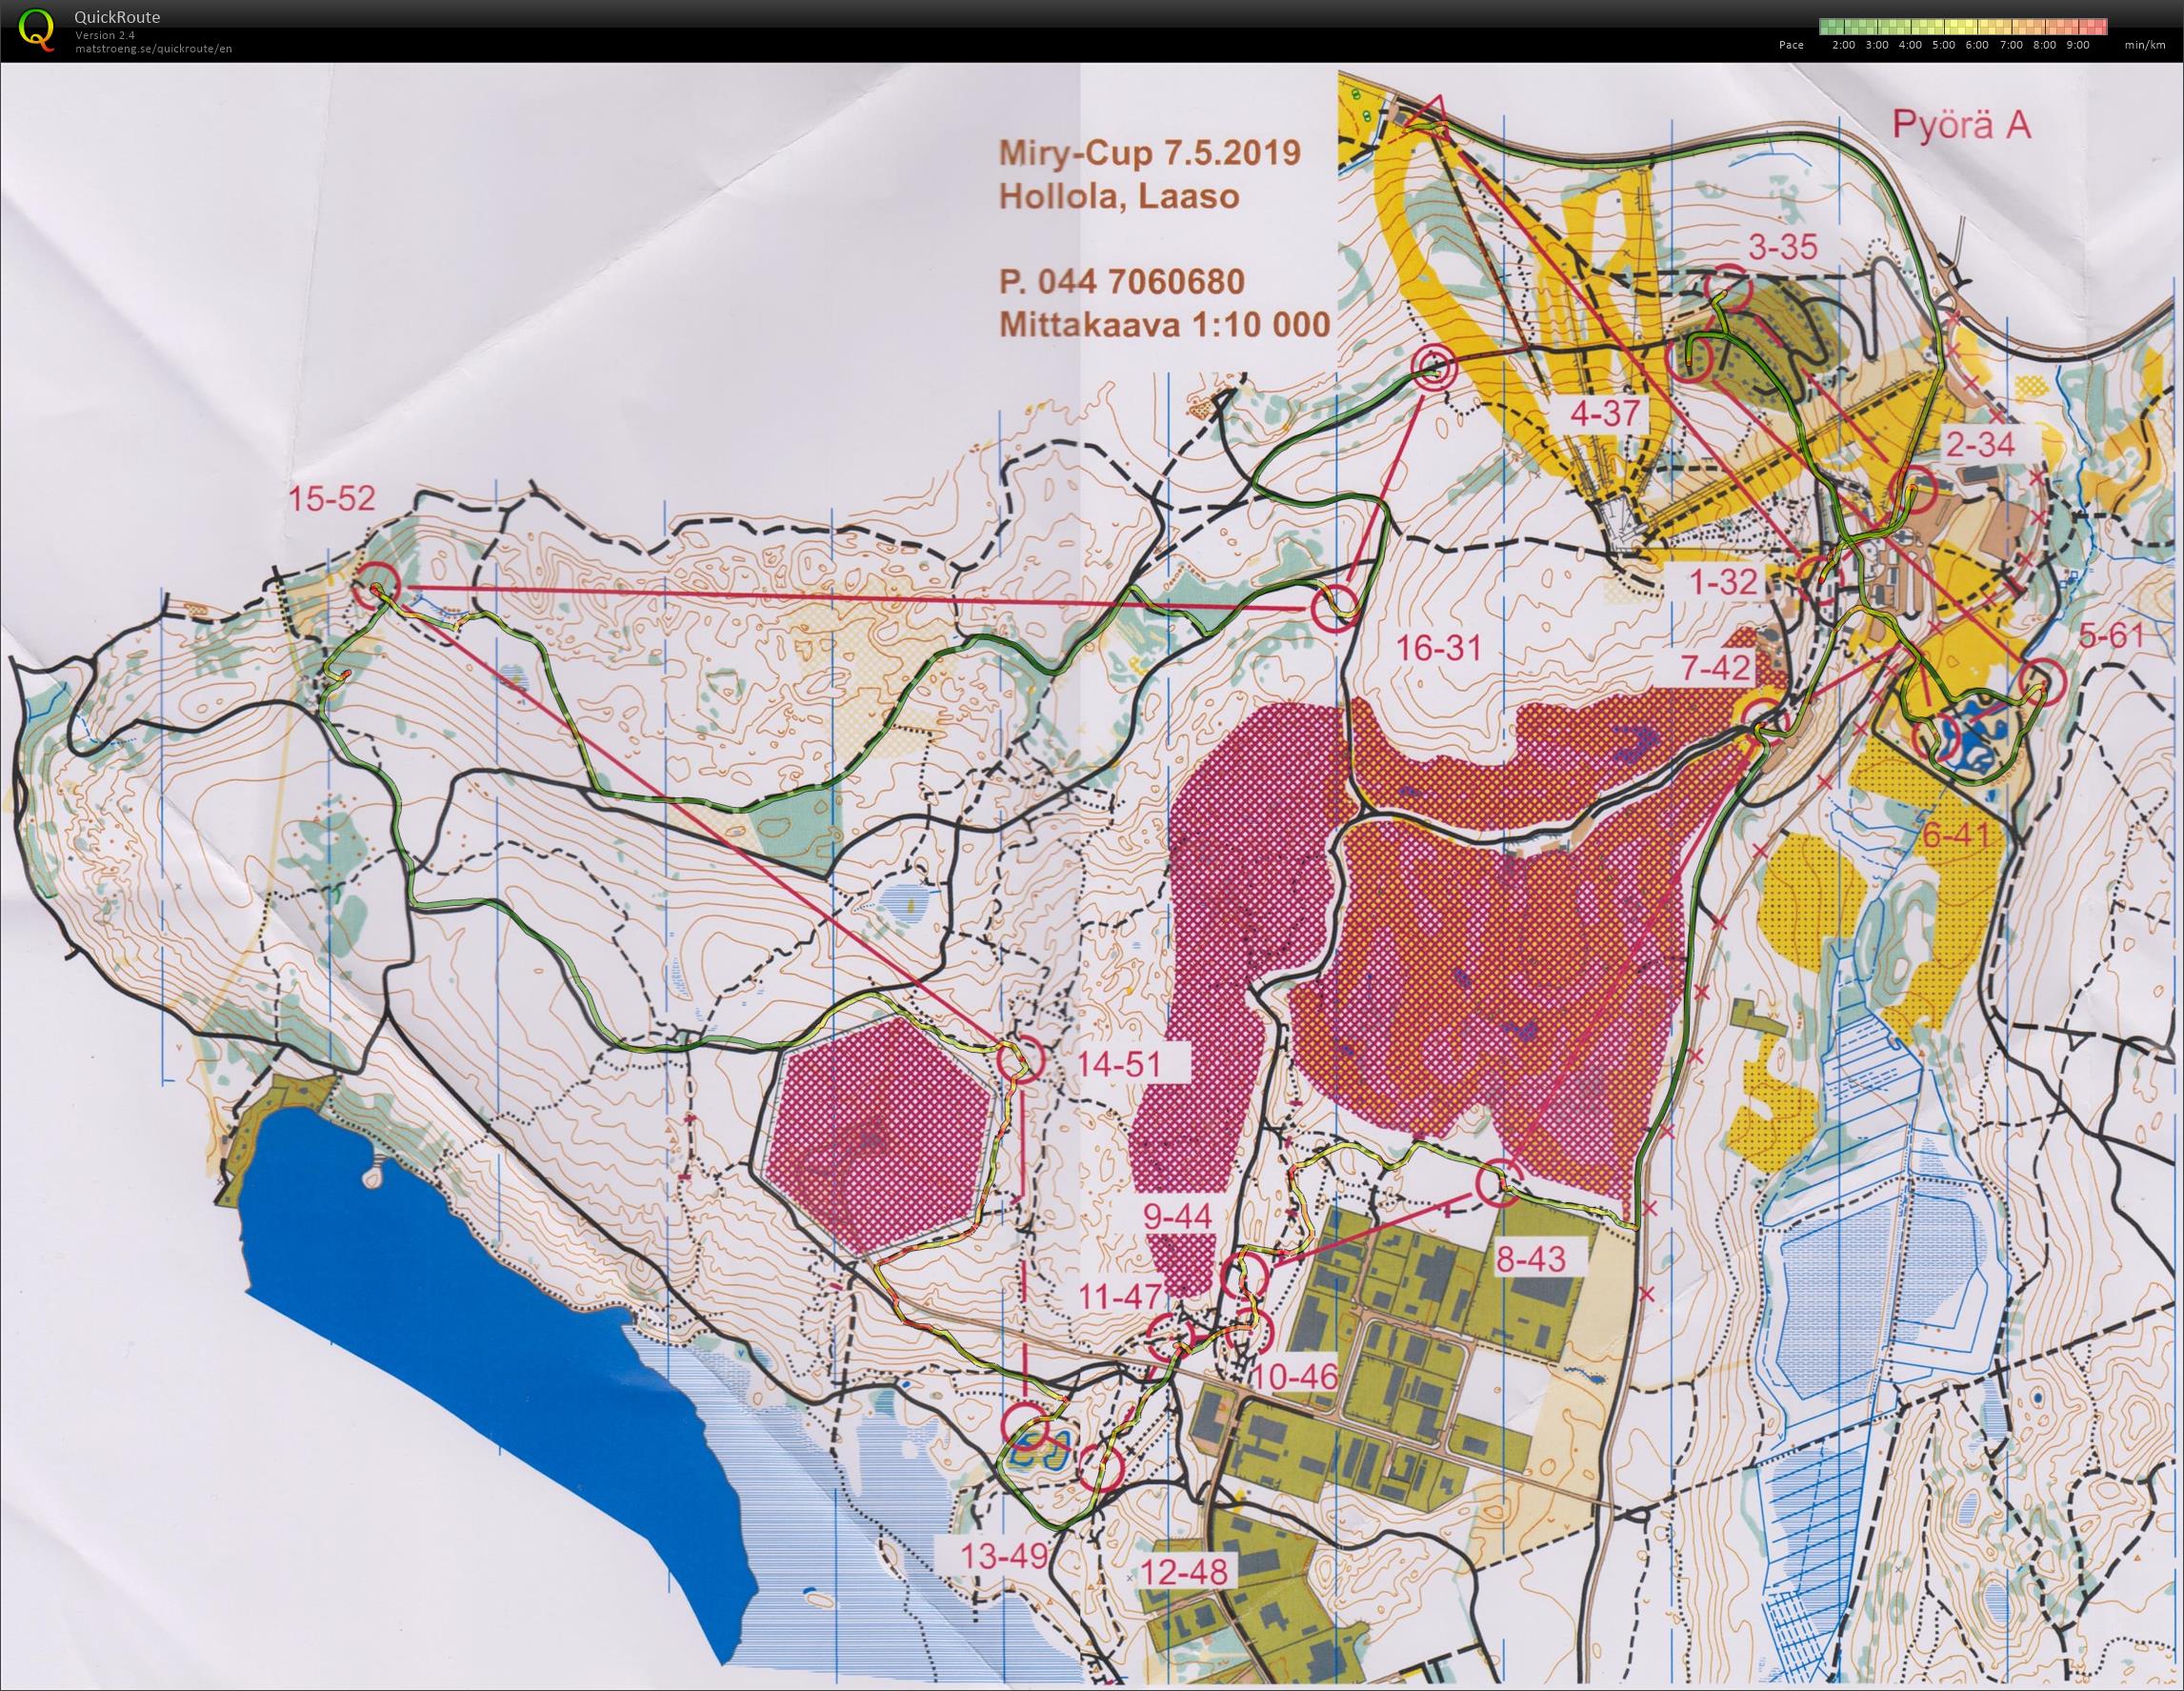The image size is (2184, 1691).
Task: Click the QuickRoute Q logo icon
Action: point(37,28)
